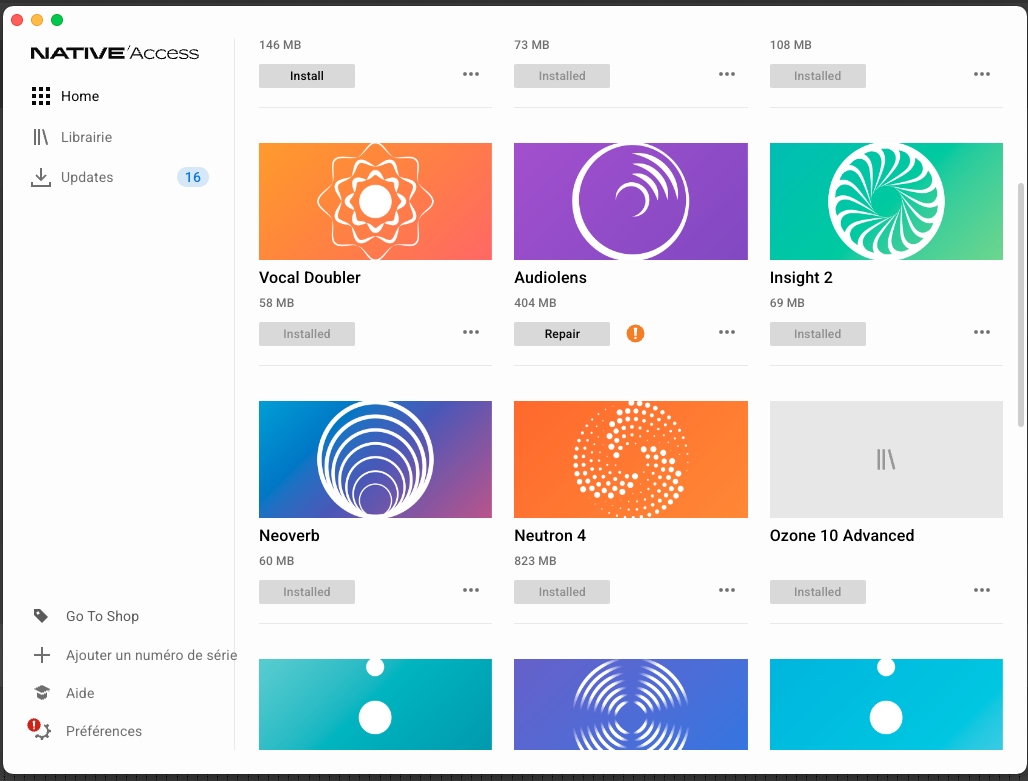Switch to the Librairie section

87,137
